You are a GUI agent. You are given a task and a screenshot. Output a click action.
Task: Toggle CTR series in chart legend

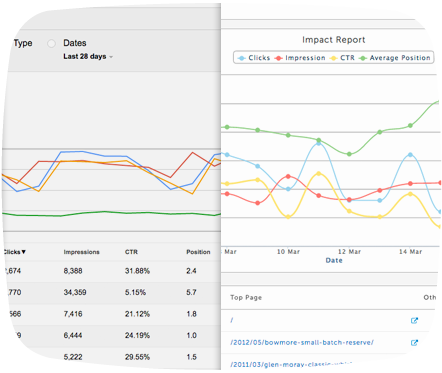tap(342, 58)
